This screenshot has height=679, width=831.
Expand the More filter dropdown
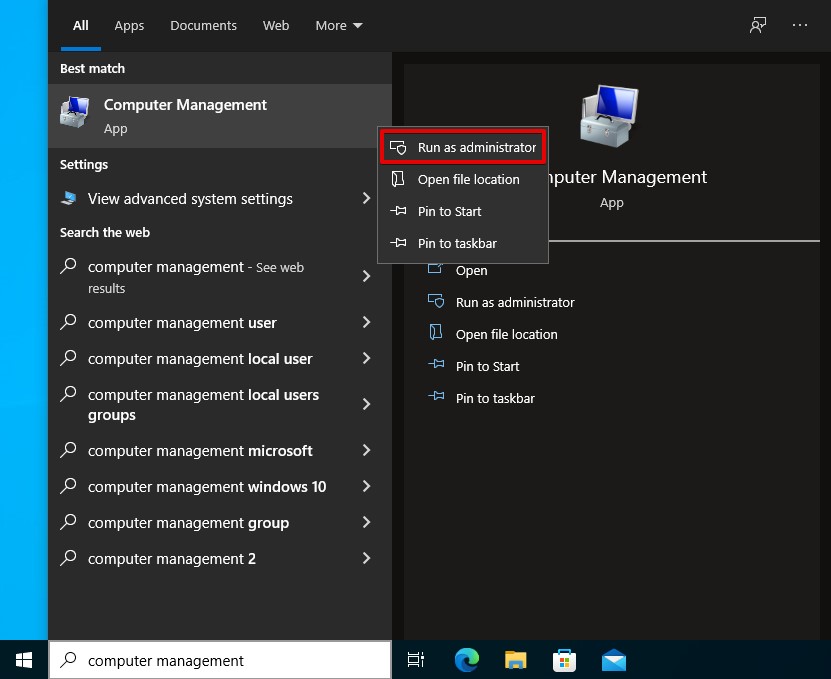(x=339, y=25)
